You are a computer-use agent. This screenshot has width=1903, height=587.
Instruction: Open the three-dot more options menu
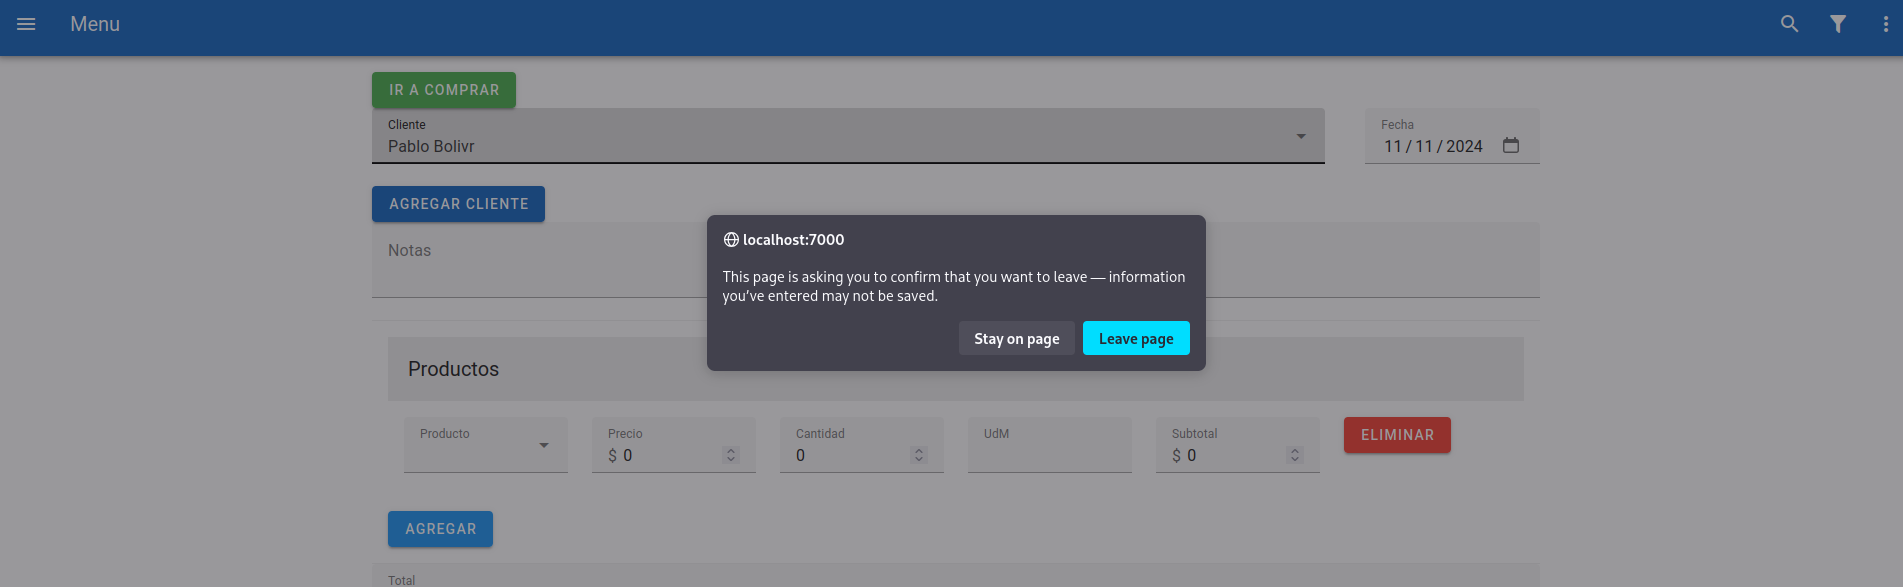coord(1885,24)
